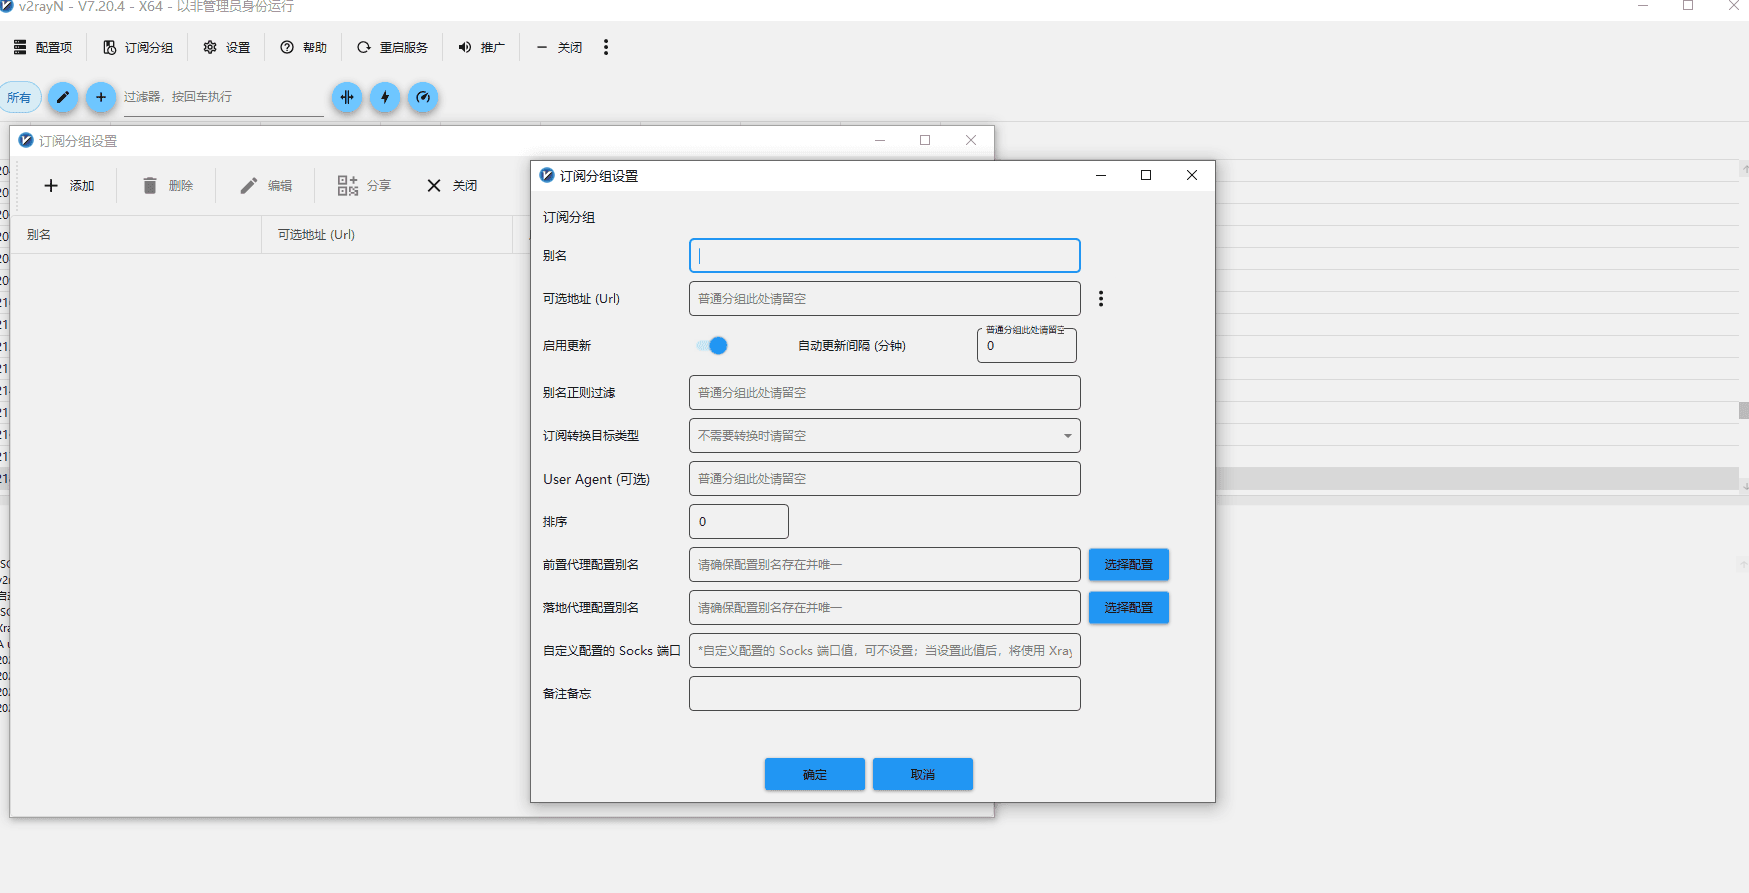This screenshot has height=893, width=1749.
Task: Click the blue plus add-group icon
Action: pos(100,97)
